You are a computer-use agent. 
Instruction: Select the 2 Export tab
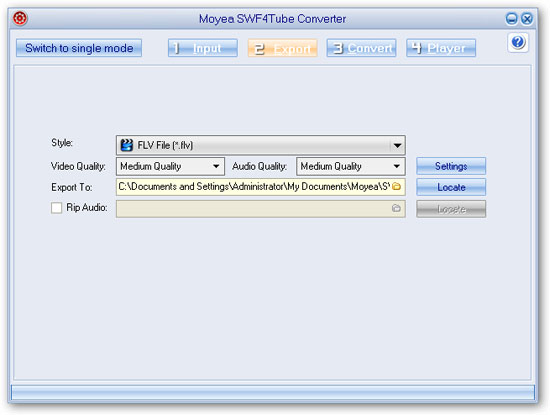pyautogui.click(x=283, y=48)
